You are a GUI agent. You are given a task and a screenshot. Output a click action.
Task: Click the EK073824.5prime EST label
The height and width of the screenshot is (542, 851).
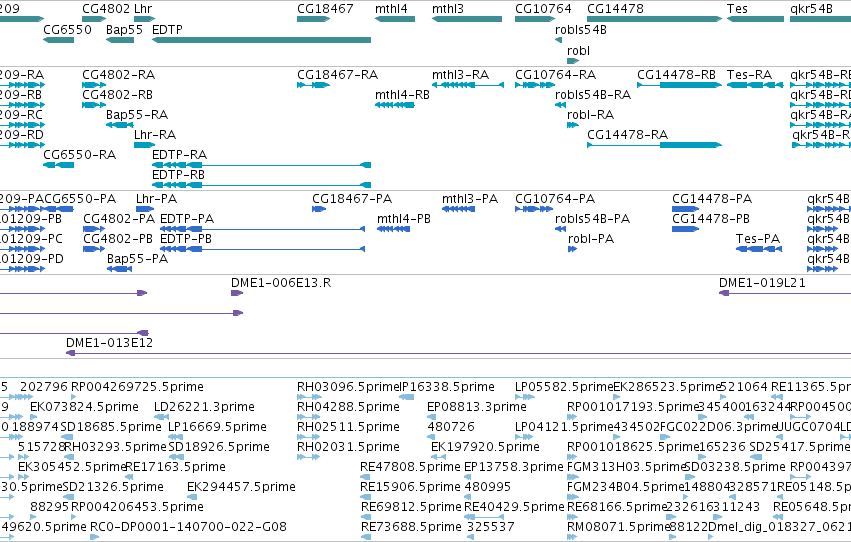(84, 407)
